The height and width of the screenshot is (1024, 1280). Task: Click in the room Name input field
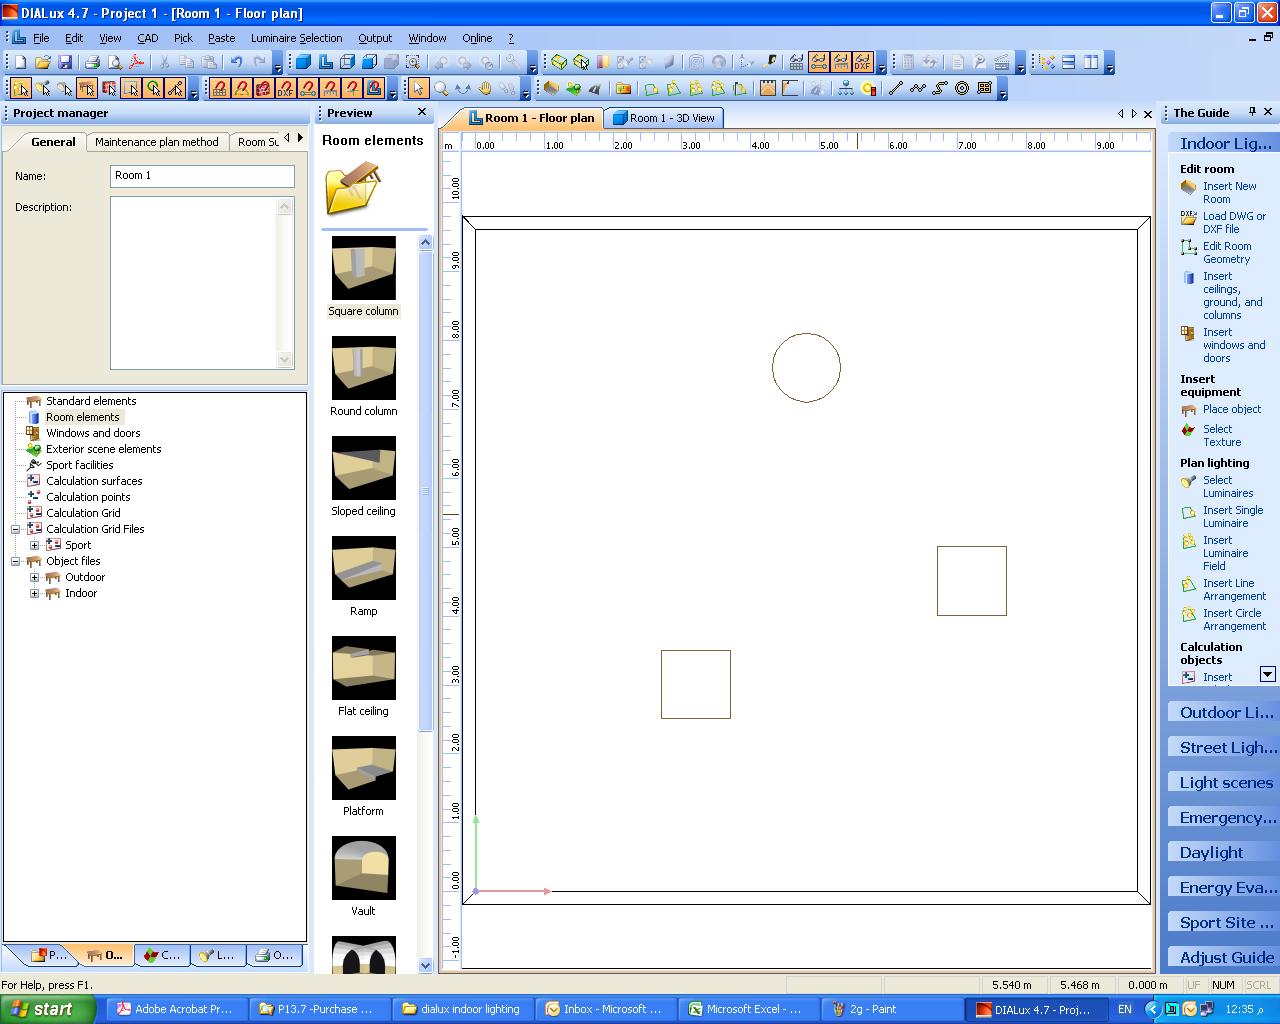202,176
